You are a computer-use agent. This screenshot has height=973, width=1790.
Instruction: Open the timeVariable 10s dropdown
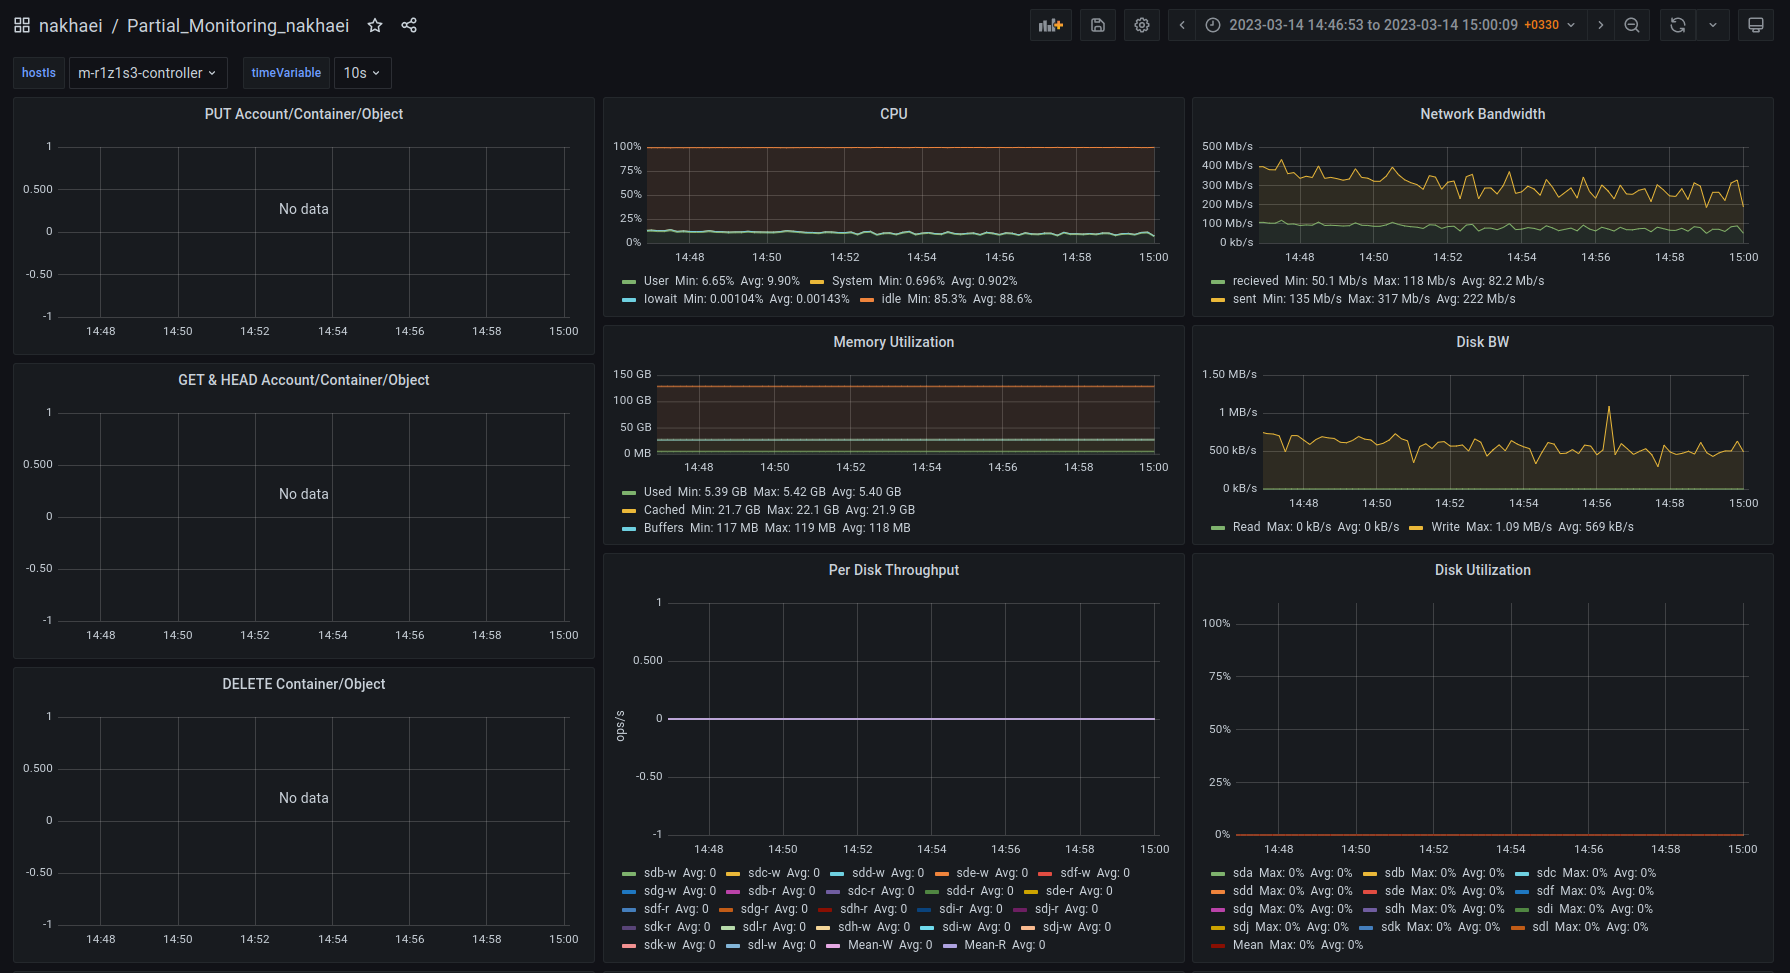click(361, 73)
